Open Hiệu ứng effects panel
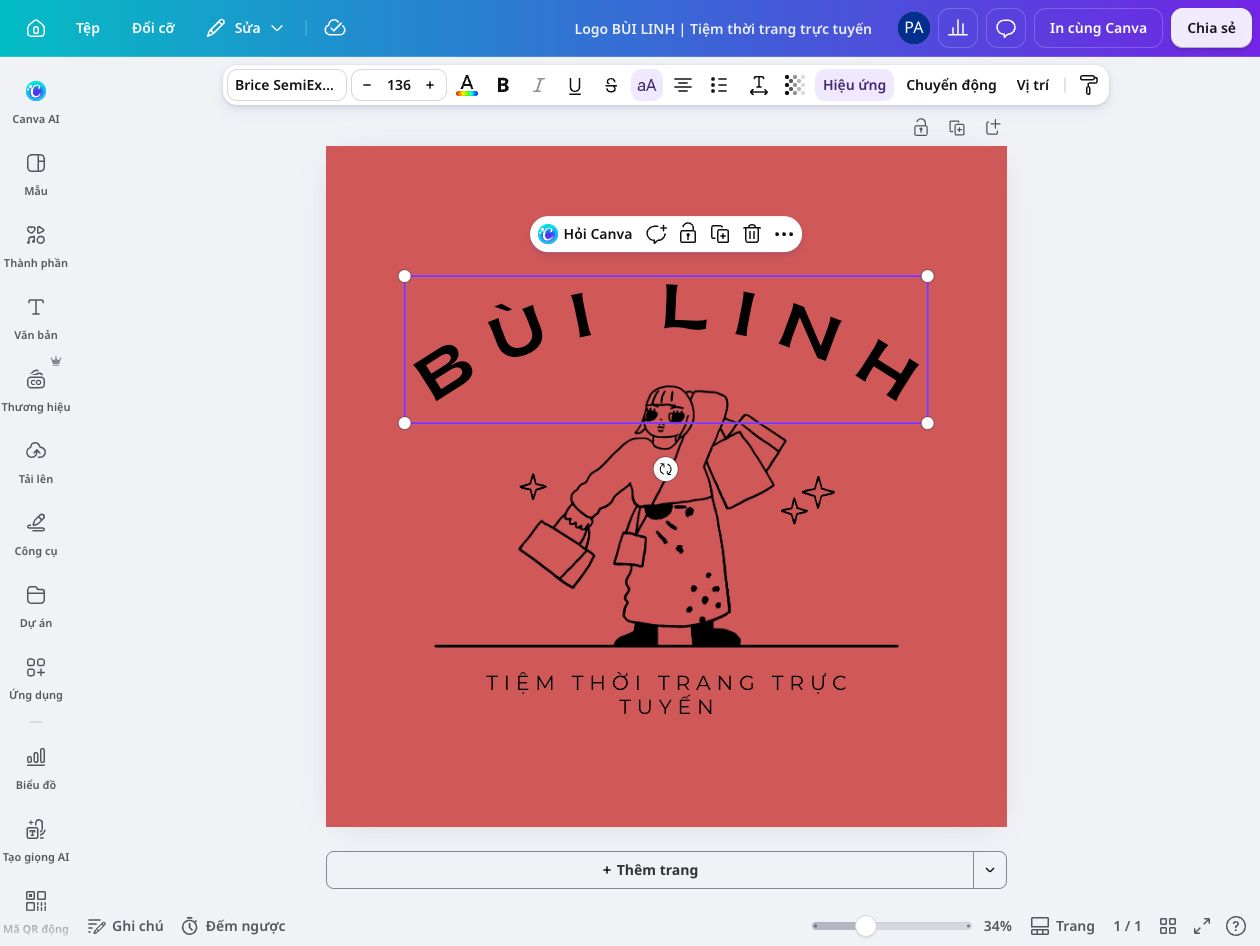1260x946 pixels. 854,85
